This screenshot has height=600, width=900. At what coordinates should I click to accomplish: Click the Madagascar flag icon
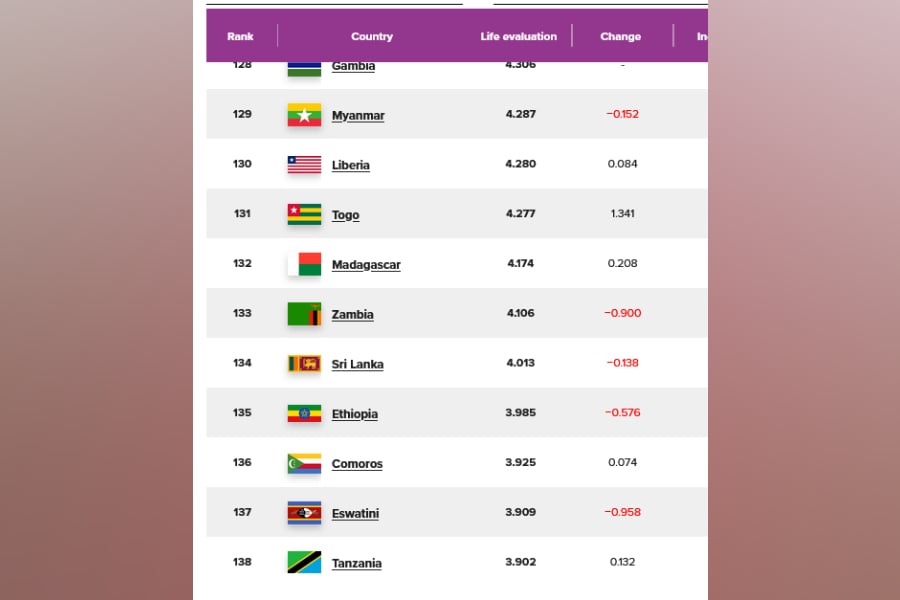304,264
